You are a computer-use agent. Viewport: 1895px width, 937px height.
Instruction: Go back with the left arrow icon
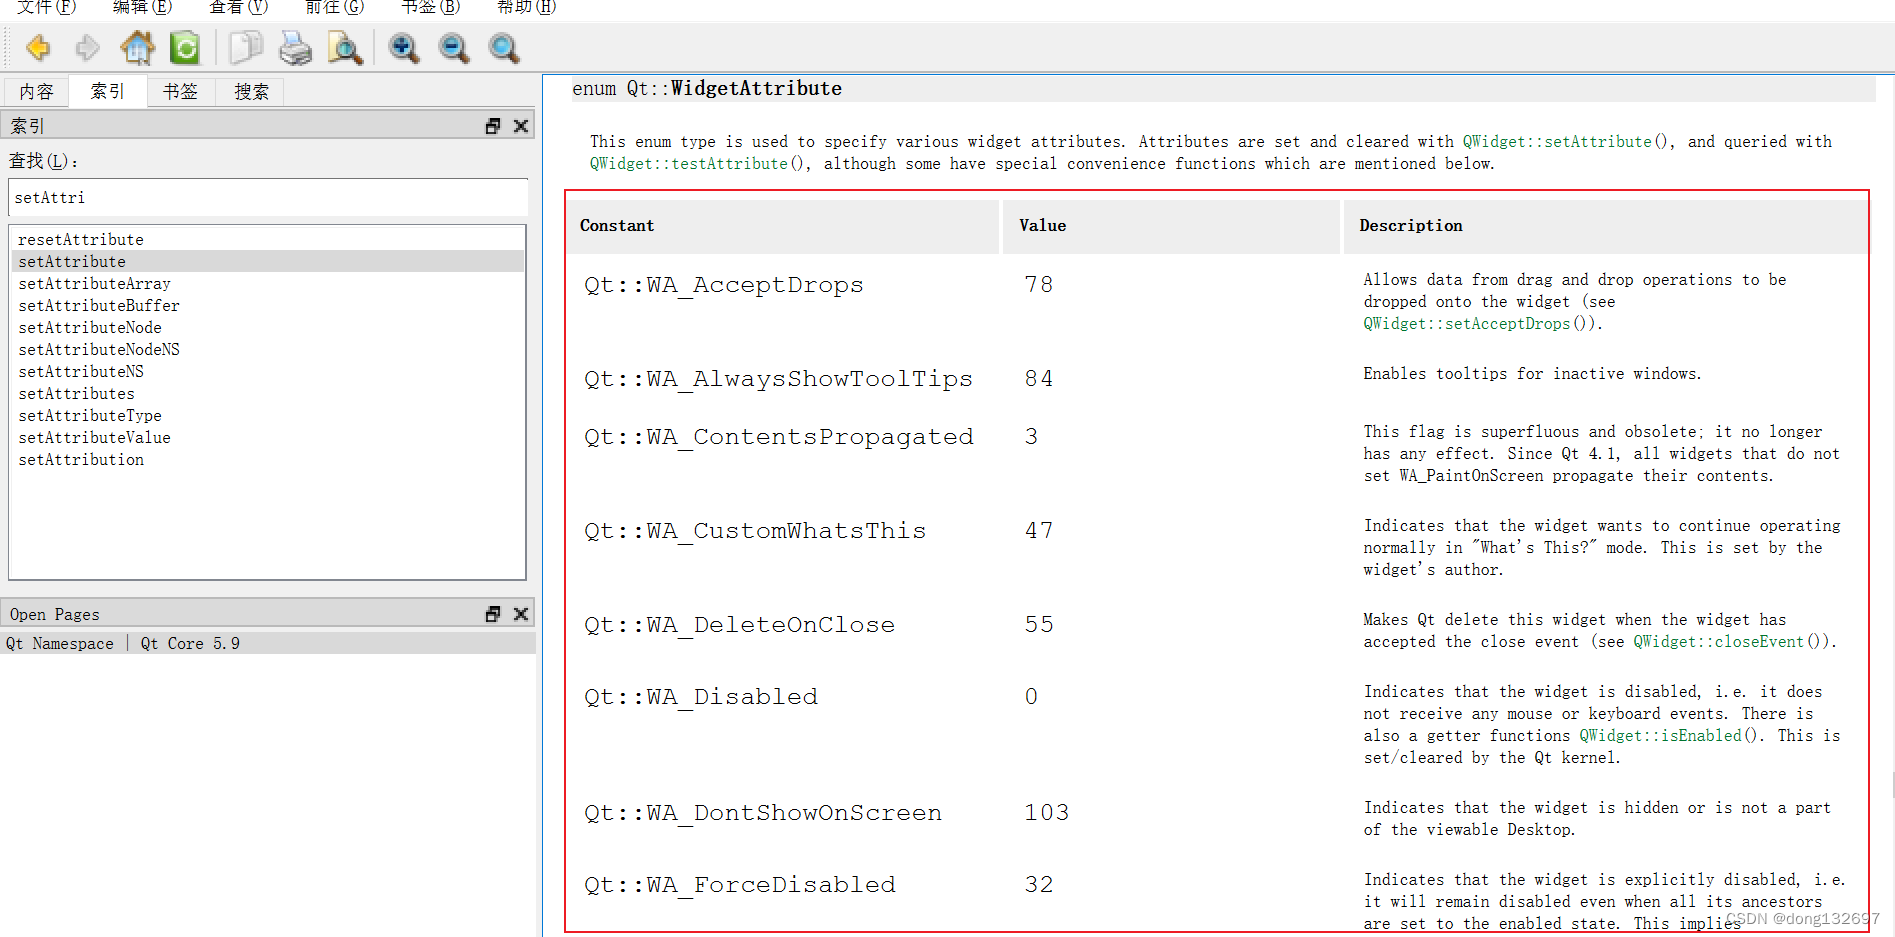pyautogui.click(x=38, y=47)
